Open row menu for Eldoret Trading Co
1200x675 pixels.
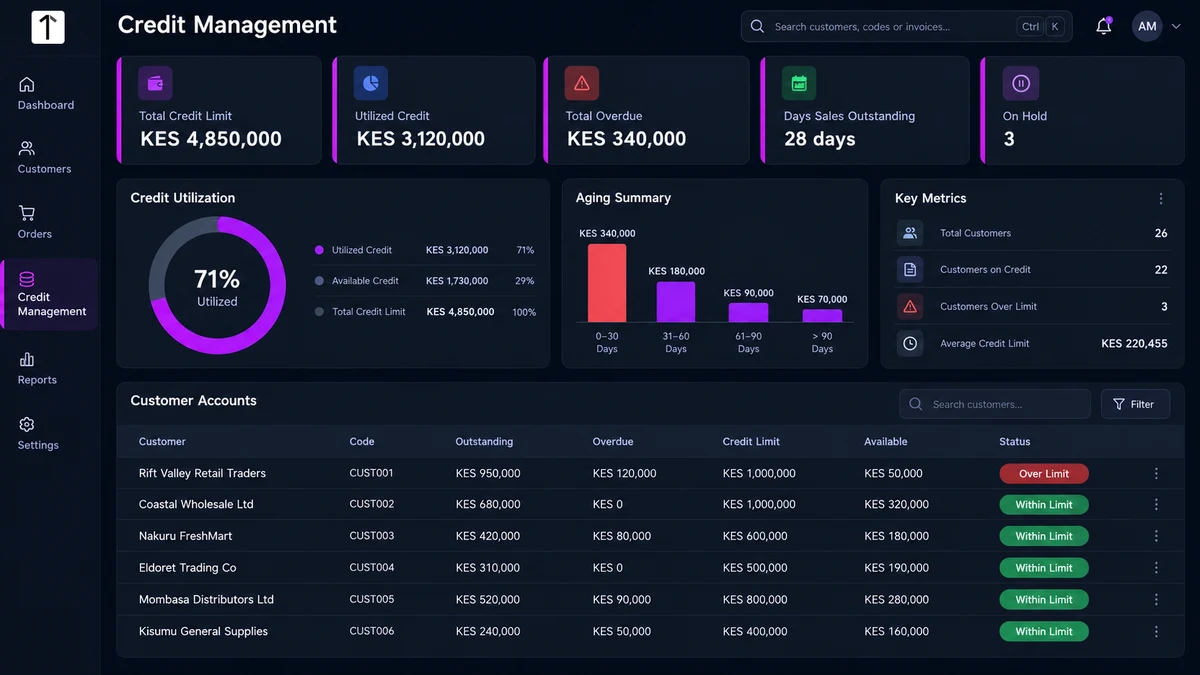pos(1156,568)
